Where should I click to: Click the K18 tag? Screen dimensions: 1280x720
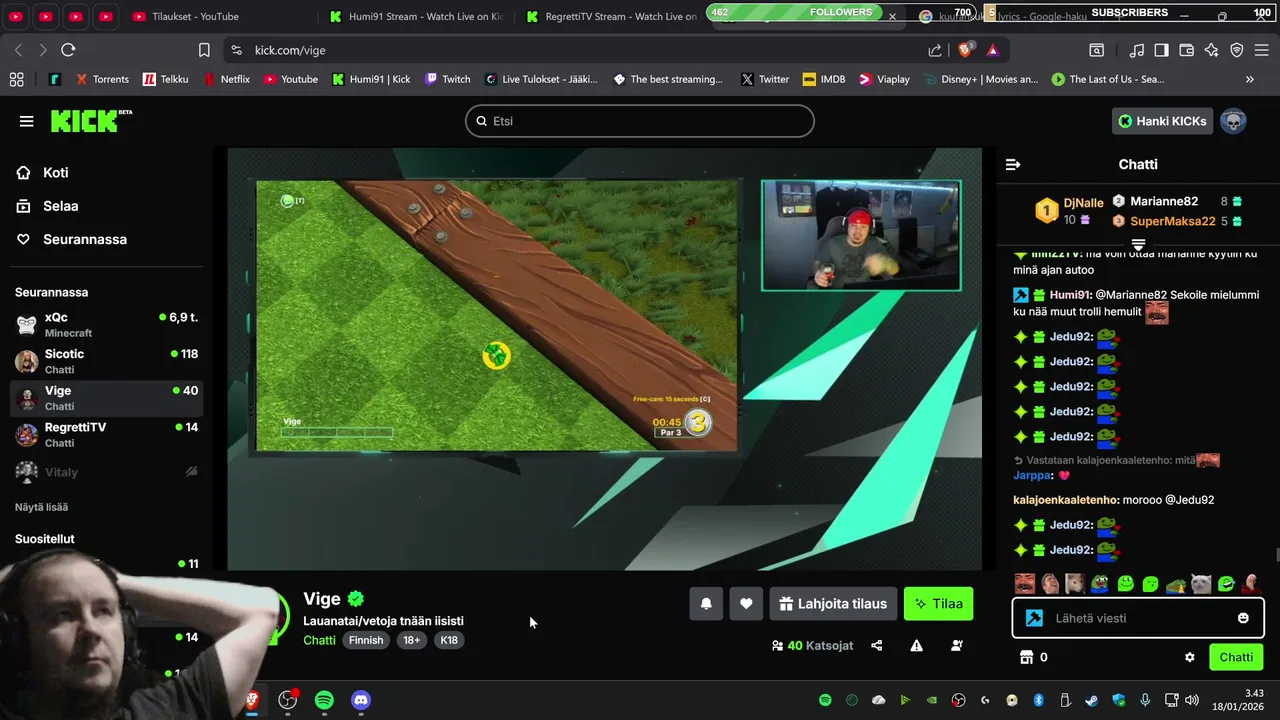tap(449, 640)
